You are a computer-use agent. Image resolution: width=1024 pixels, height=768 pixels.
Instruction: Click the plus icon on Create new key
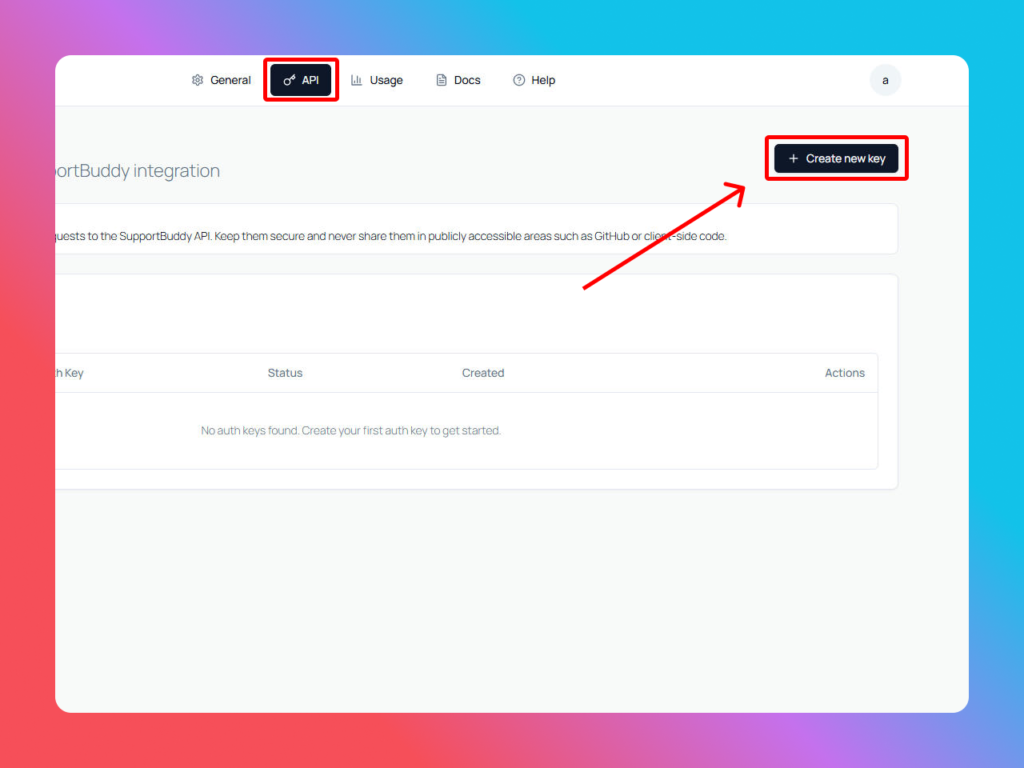[x=793, y=158]
